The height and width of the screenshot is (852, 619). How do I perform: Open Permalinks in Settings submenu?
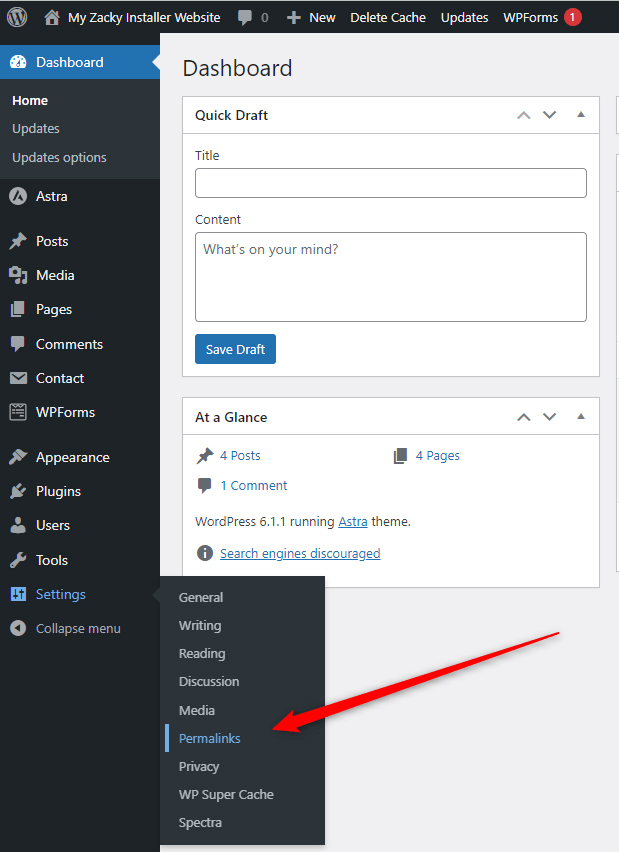pyautogui.click(x=209, y=738)
